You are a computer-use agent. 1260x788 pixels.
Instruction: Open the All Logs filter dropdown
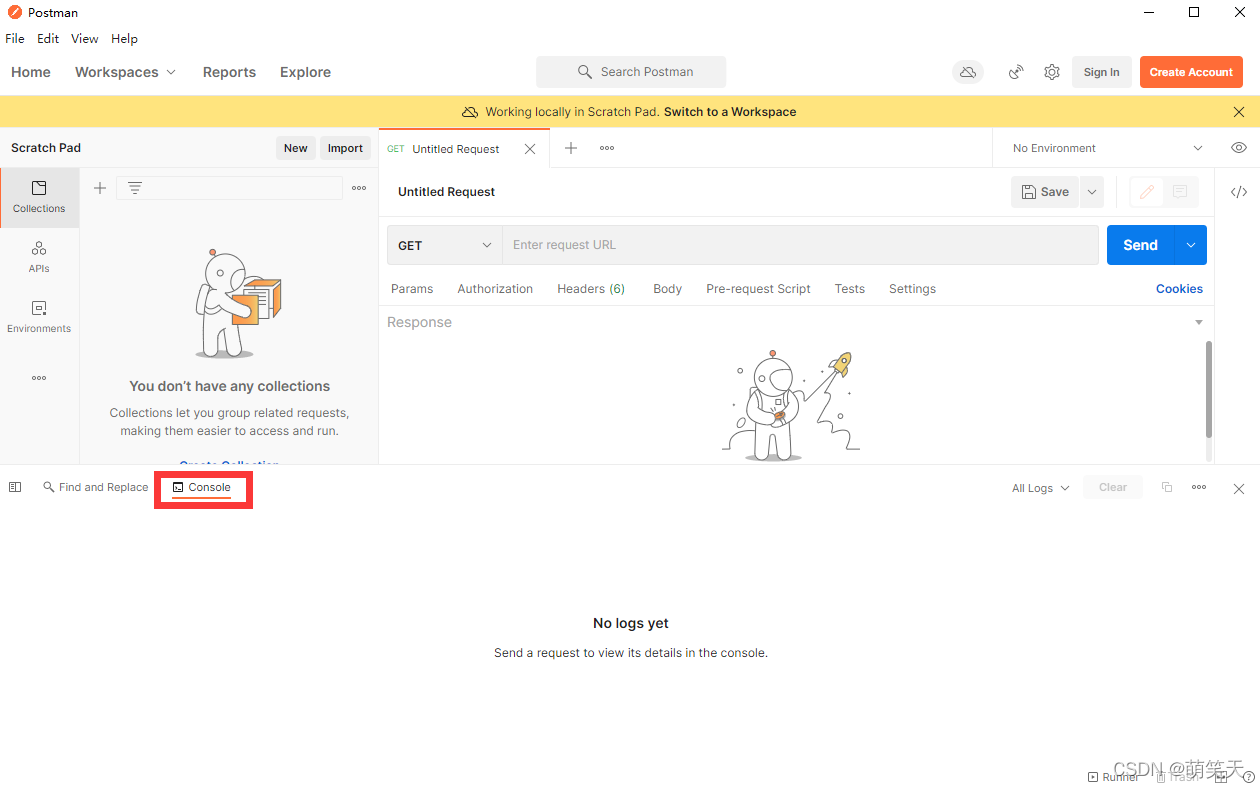click(x=1040, y=488)
